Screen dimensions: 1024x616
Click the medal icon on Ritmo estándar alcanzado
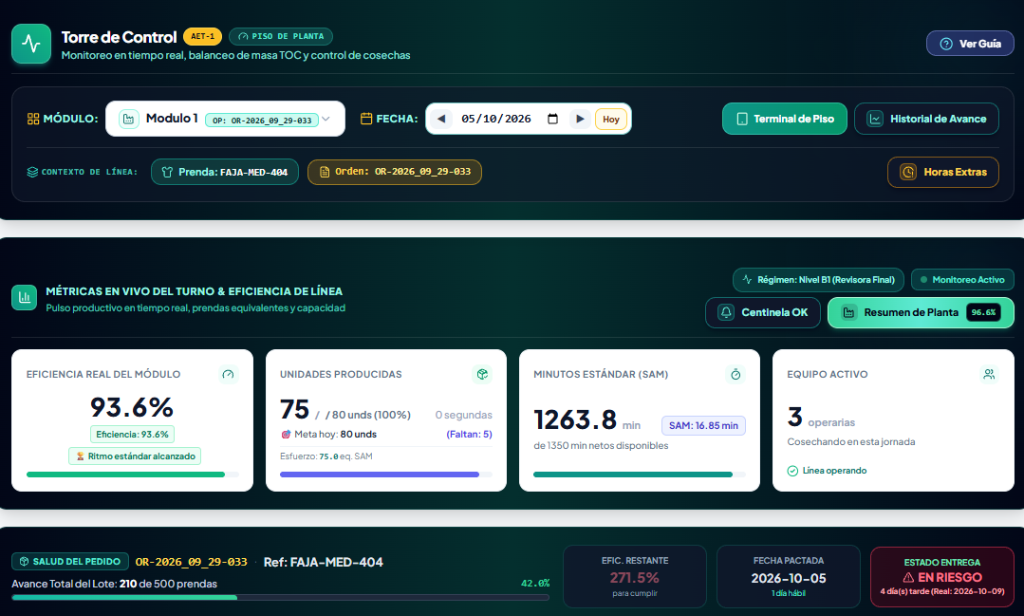pyautogui.click(x=80, y=456)
